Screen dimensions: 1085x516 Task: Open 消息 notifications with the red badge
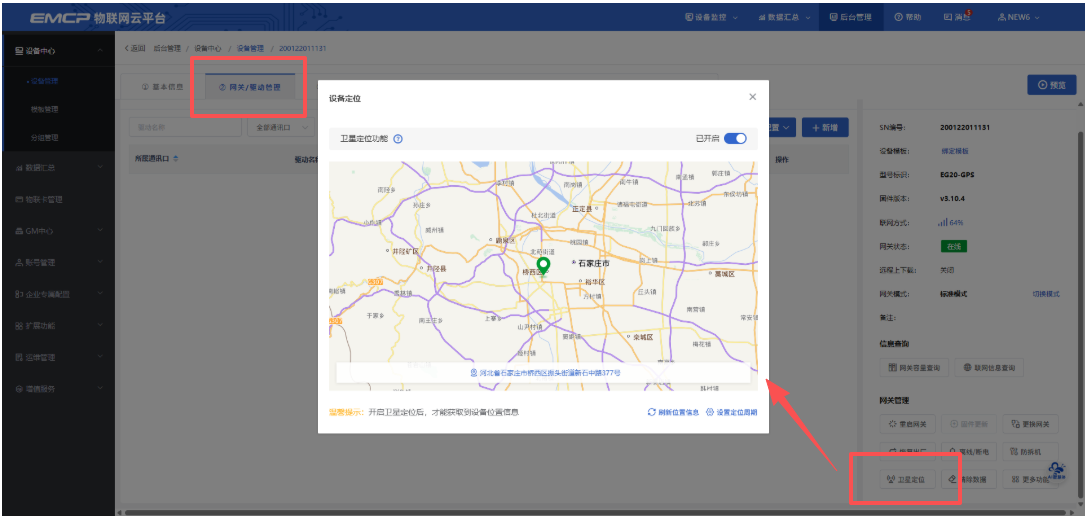(958, 17)
